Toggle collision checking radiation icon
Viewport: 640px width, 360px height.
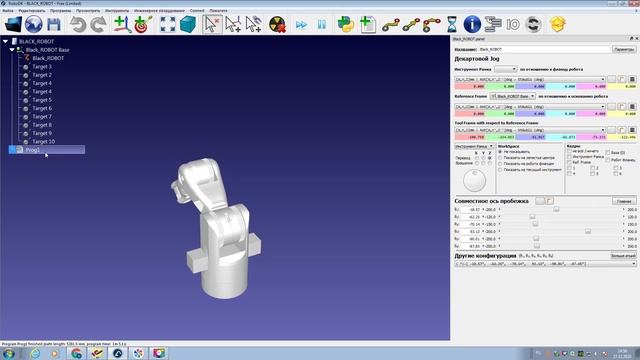tap(278, 24)
